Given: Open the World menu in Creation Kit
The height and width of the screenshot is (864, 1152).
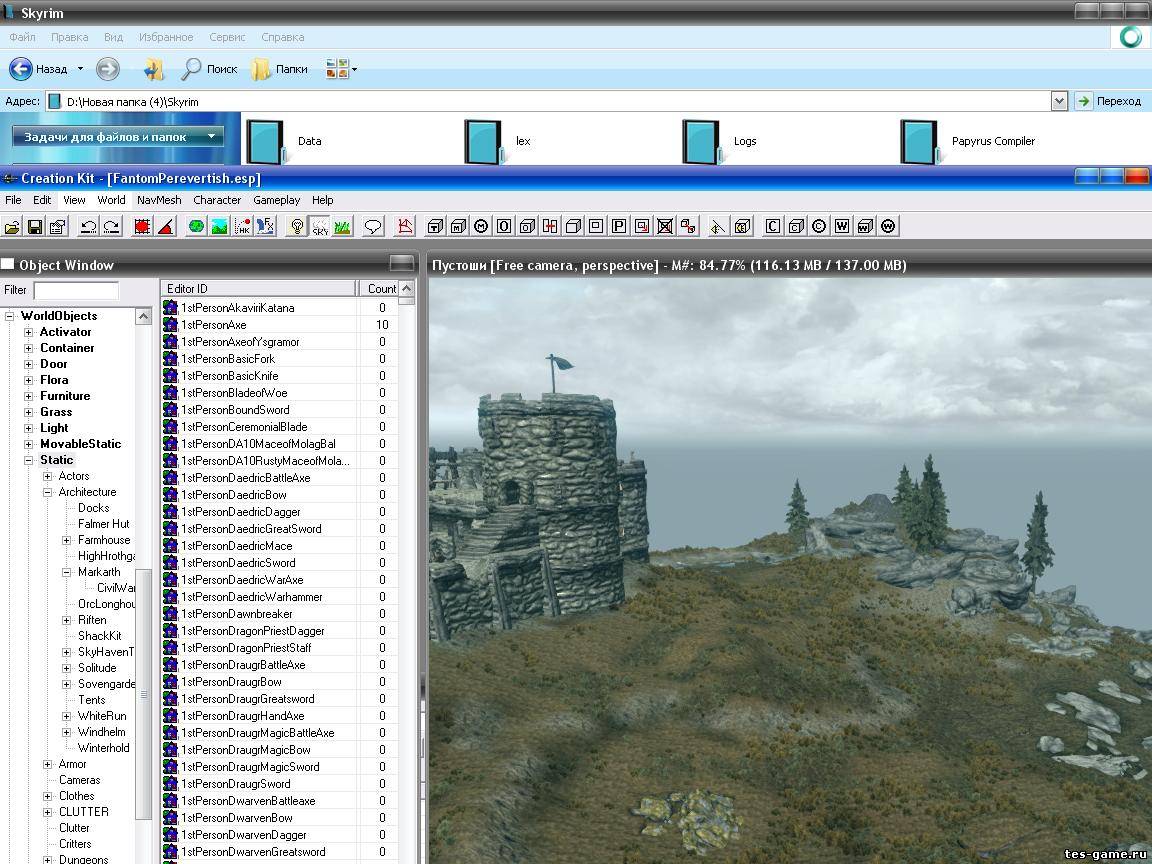Looking at the screenshot, I should point(111,200).
